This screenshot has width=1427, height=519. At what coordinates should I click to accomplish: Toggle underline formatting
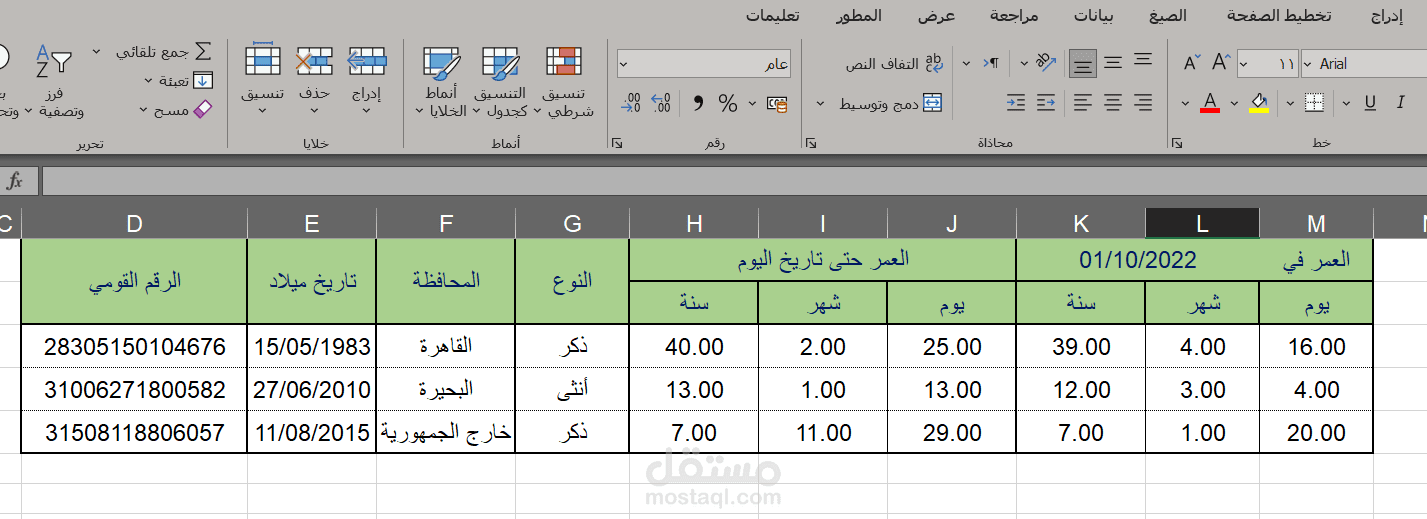pos(1371,103)
